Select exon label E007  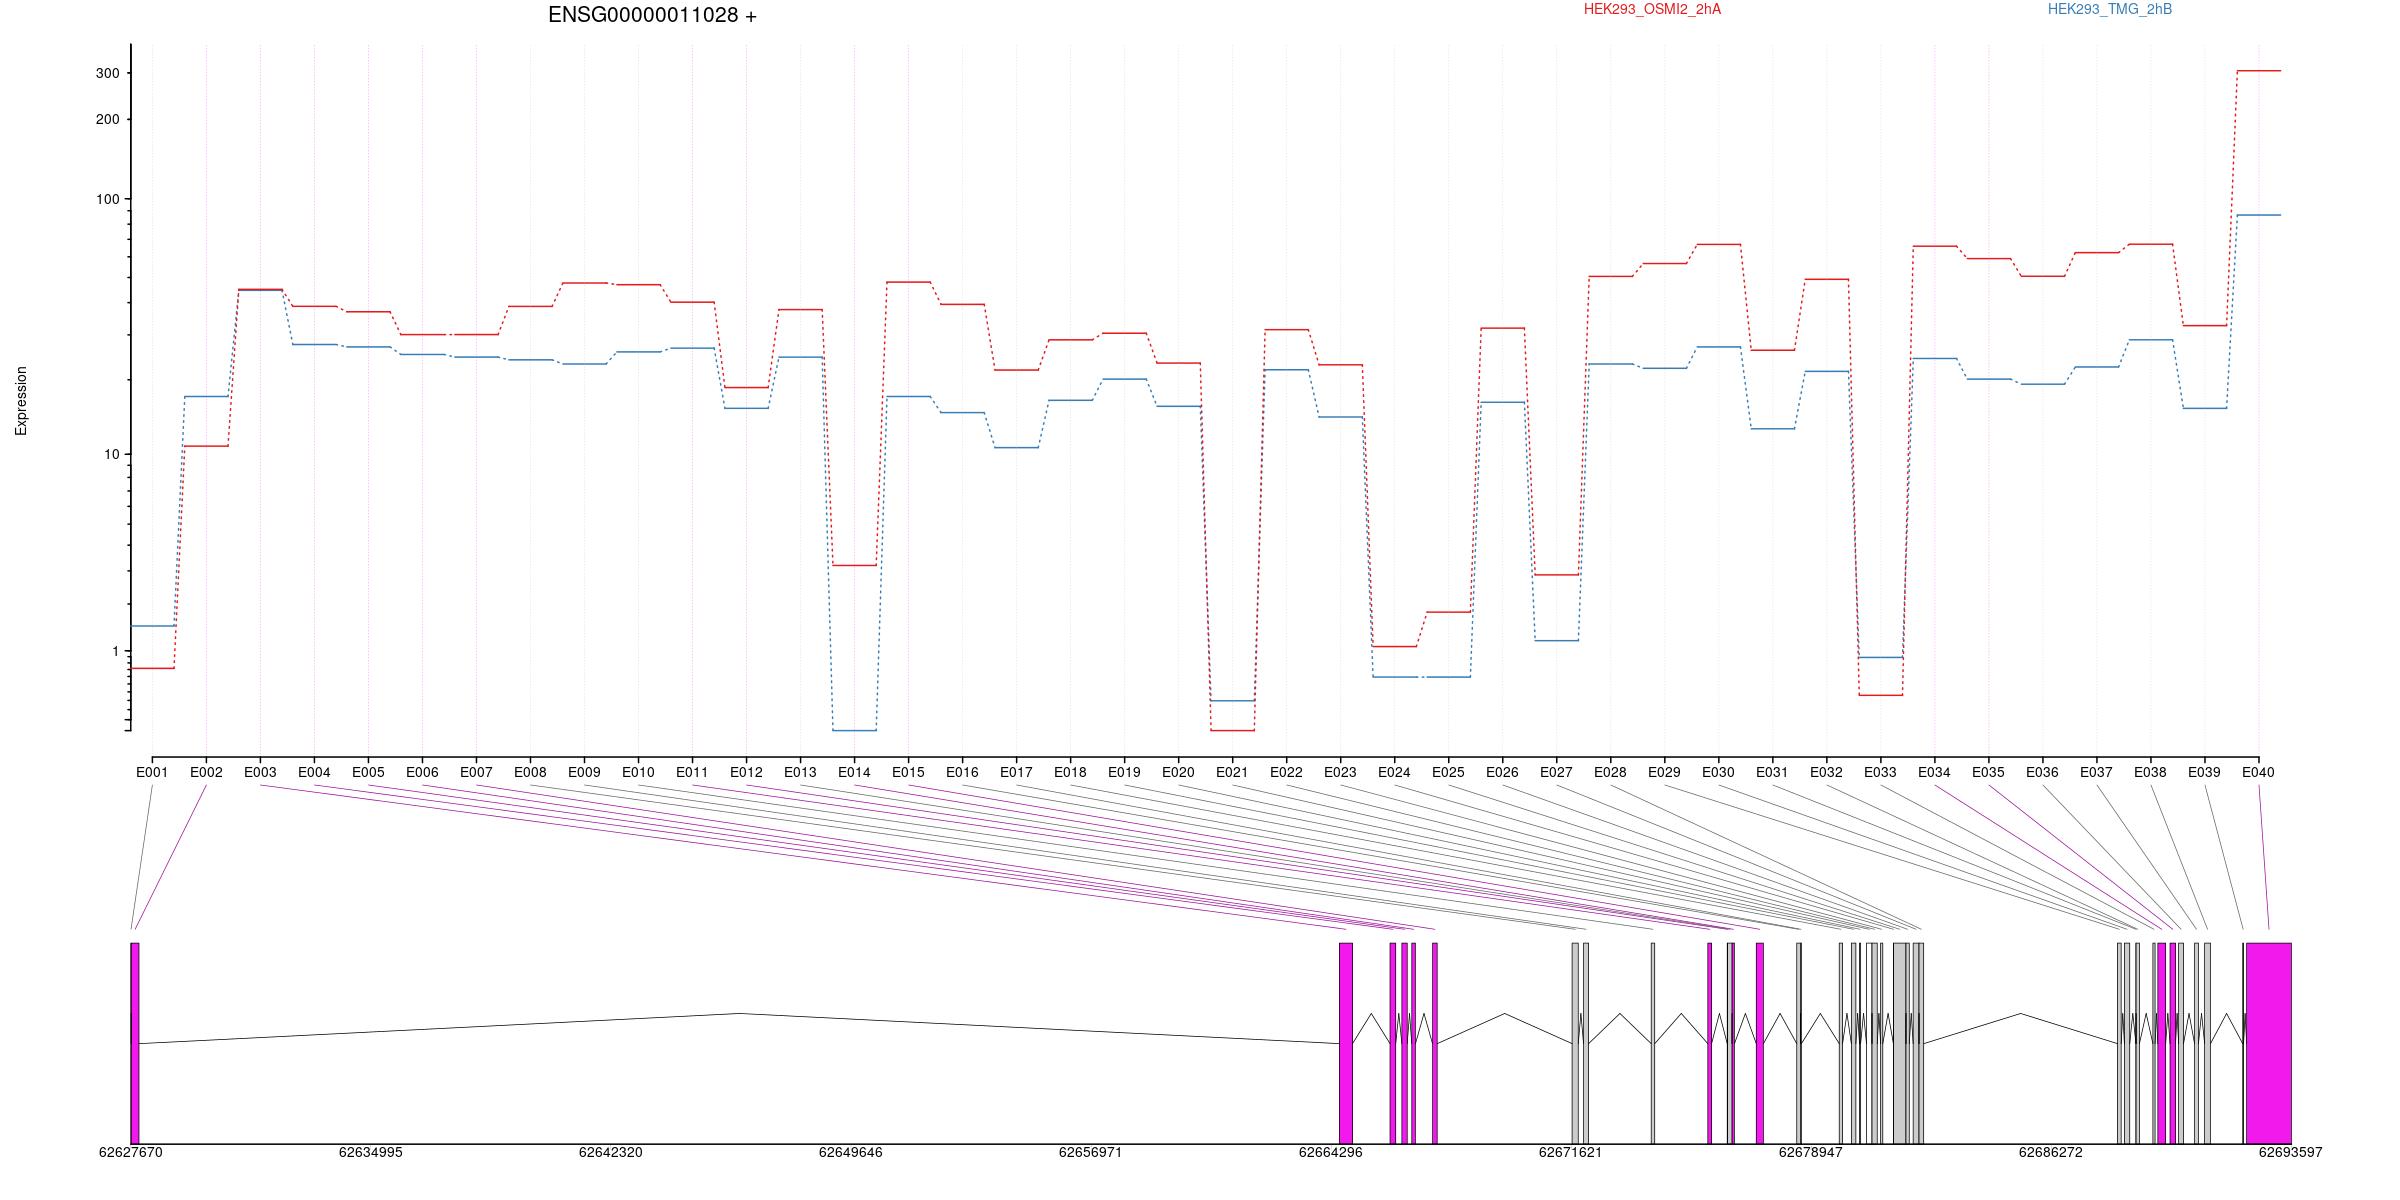[476, 772]
